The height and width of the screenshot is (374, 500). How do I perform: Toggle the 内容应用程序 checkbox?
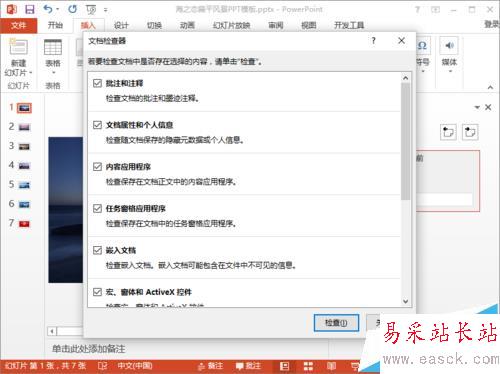coord(97,167)
